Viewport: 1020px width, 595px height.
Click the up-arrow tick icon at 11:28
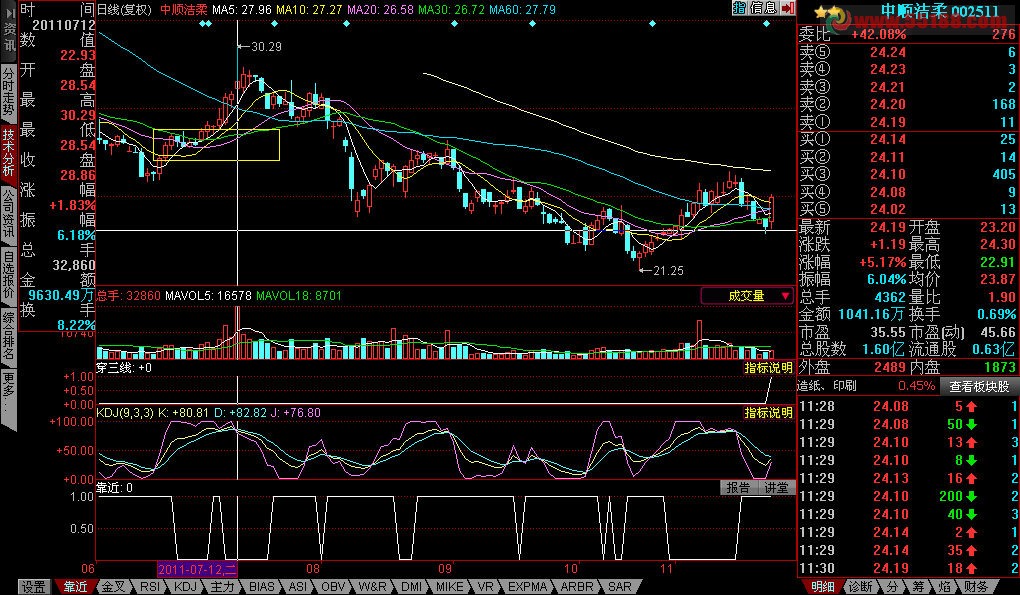point(971,407)
